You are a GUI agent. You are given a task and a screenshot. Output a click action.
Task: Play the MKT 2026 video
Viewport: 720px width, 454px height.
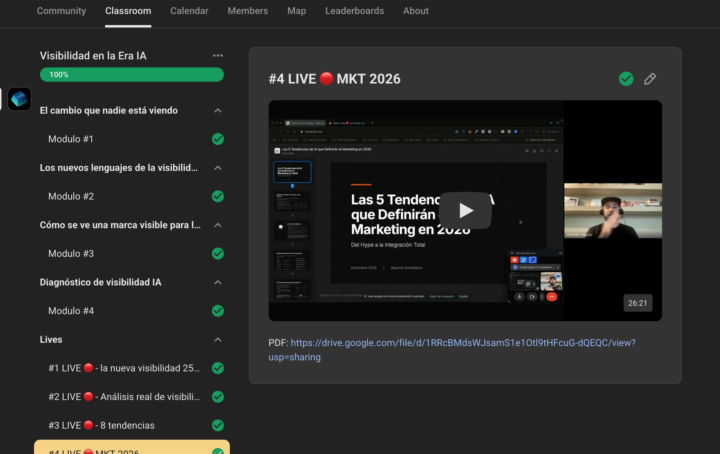coord(465,210)
